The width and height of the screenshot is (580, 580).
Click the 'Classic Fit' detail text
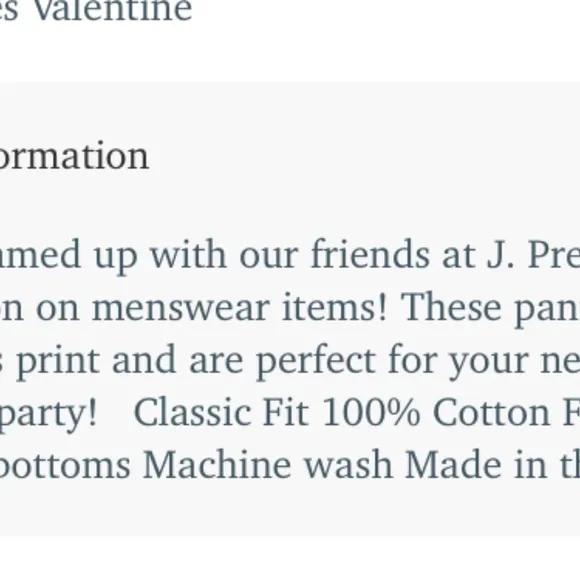pos(221,412)
